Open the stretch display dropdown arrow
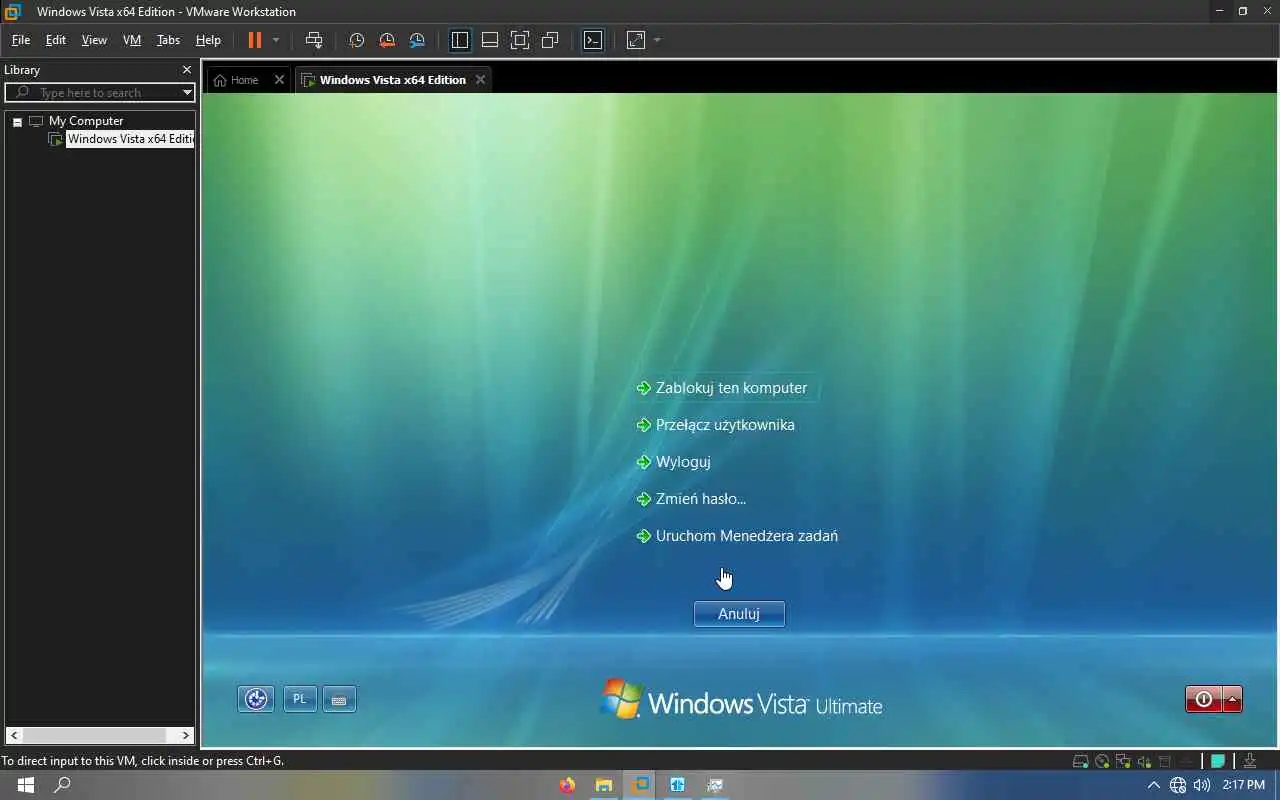The height and width of the screenshot is (800, 1280). pyautogui.click(x=657, y=40)
